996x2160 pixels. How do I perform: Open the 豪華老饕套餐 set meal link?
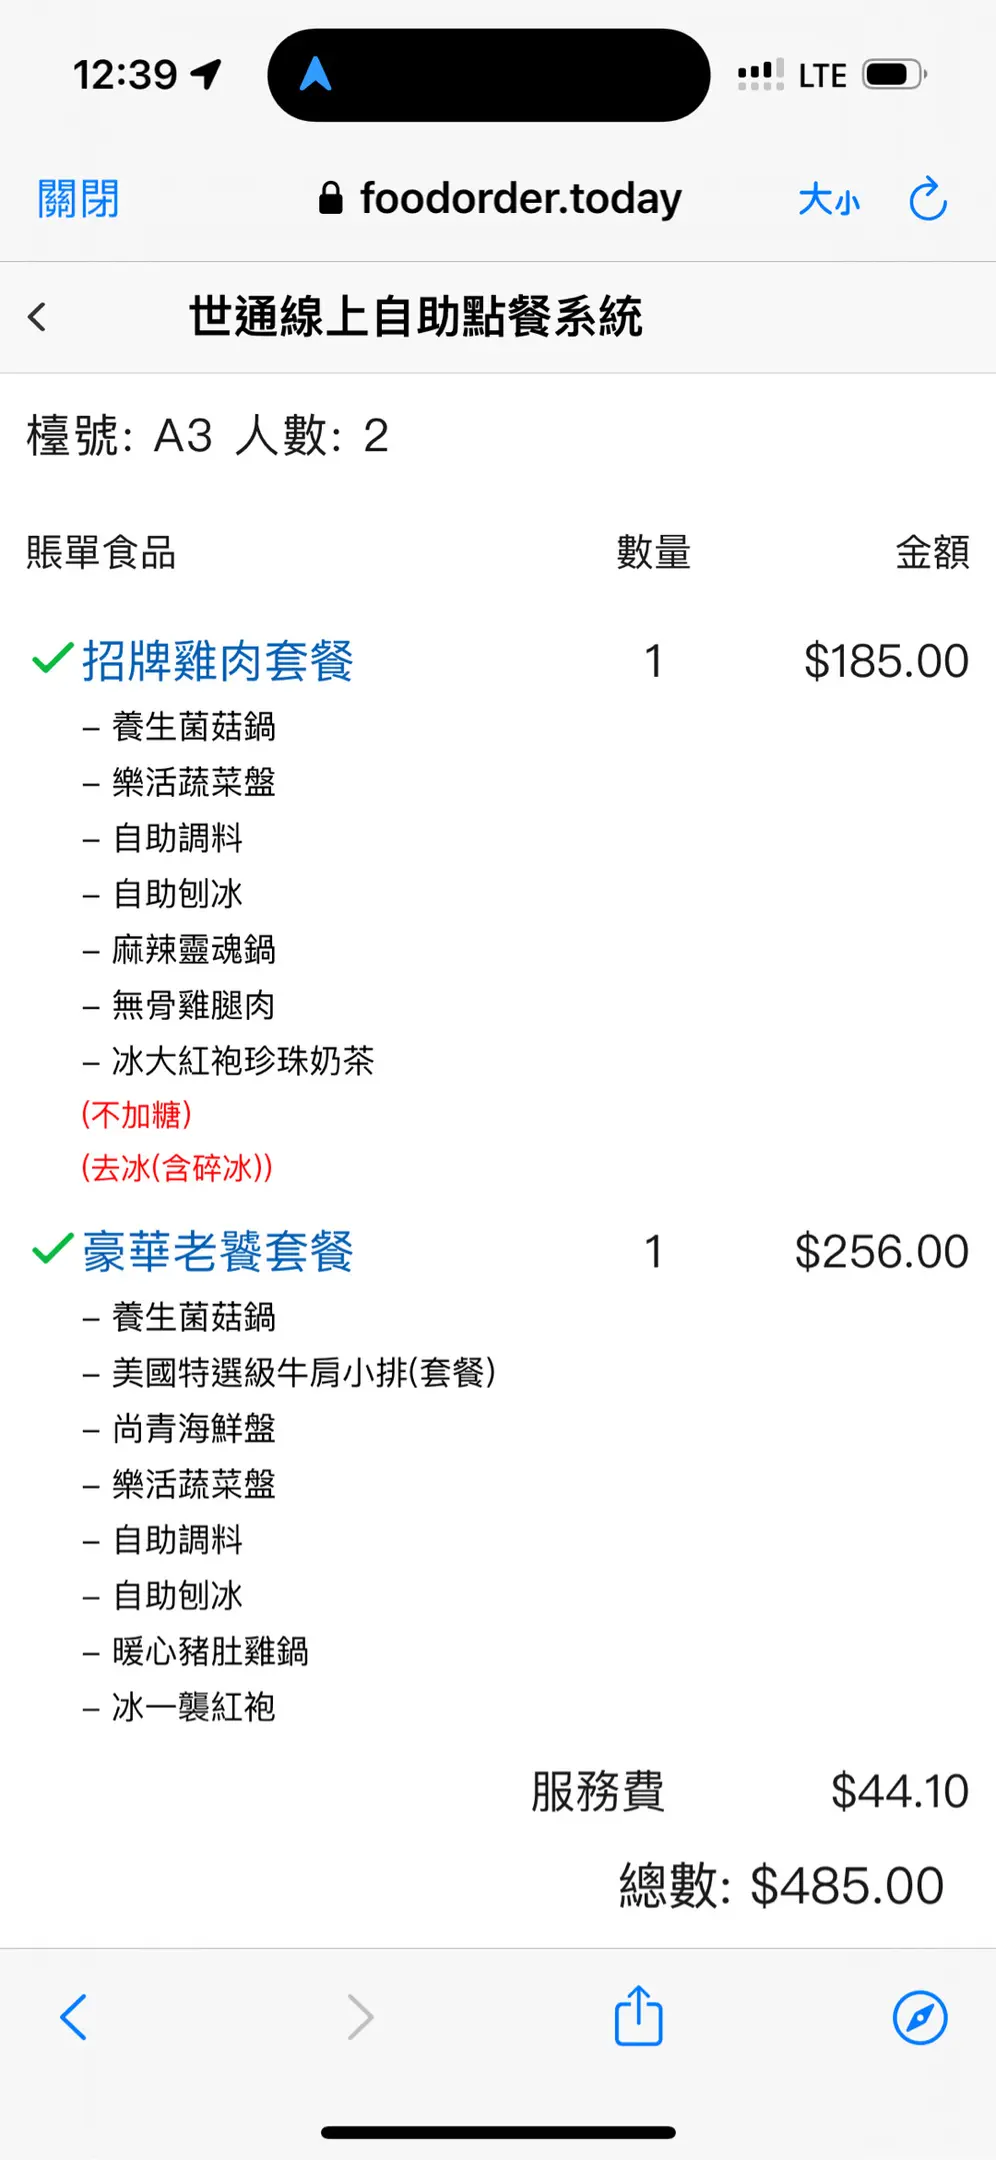tap(218, 1251)
